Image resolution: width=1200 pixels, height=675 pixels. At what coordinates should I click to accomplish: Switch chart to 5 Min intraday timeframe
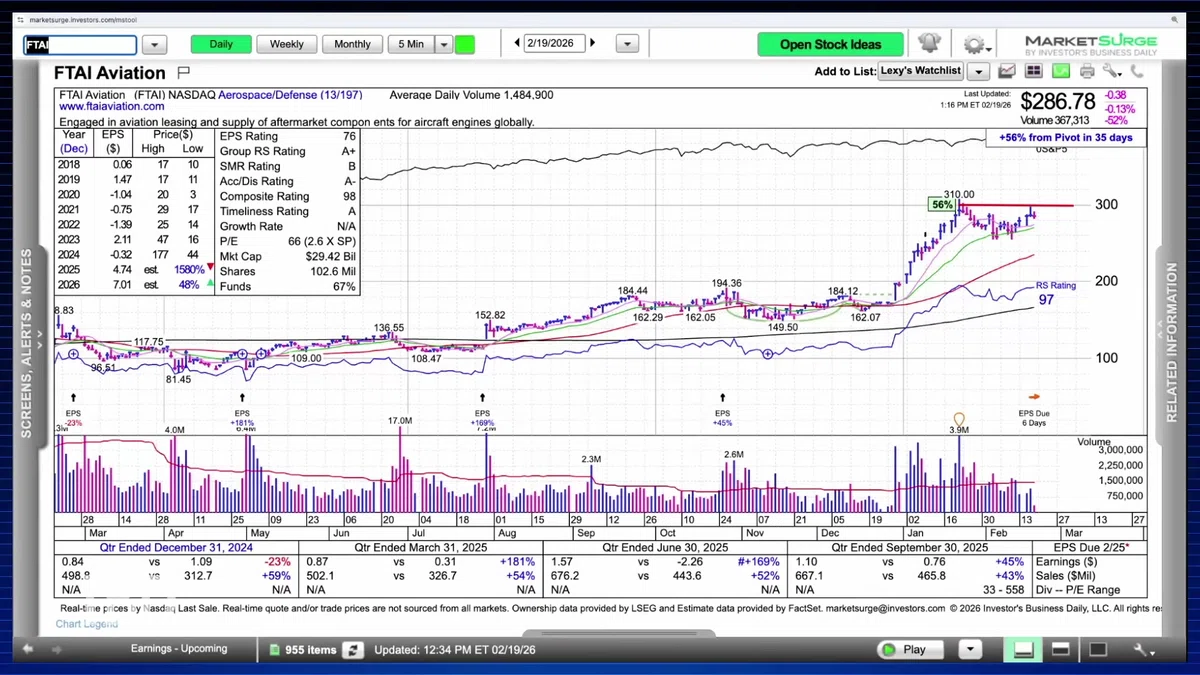(x=411, y=44)
